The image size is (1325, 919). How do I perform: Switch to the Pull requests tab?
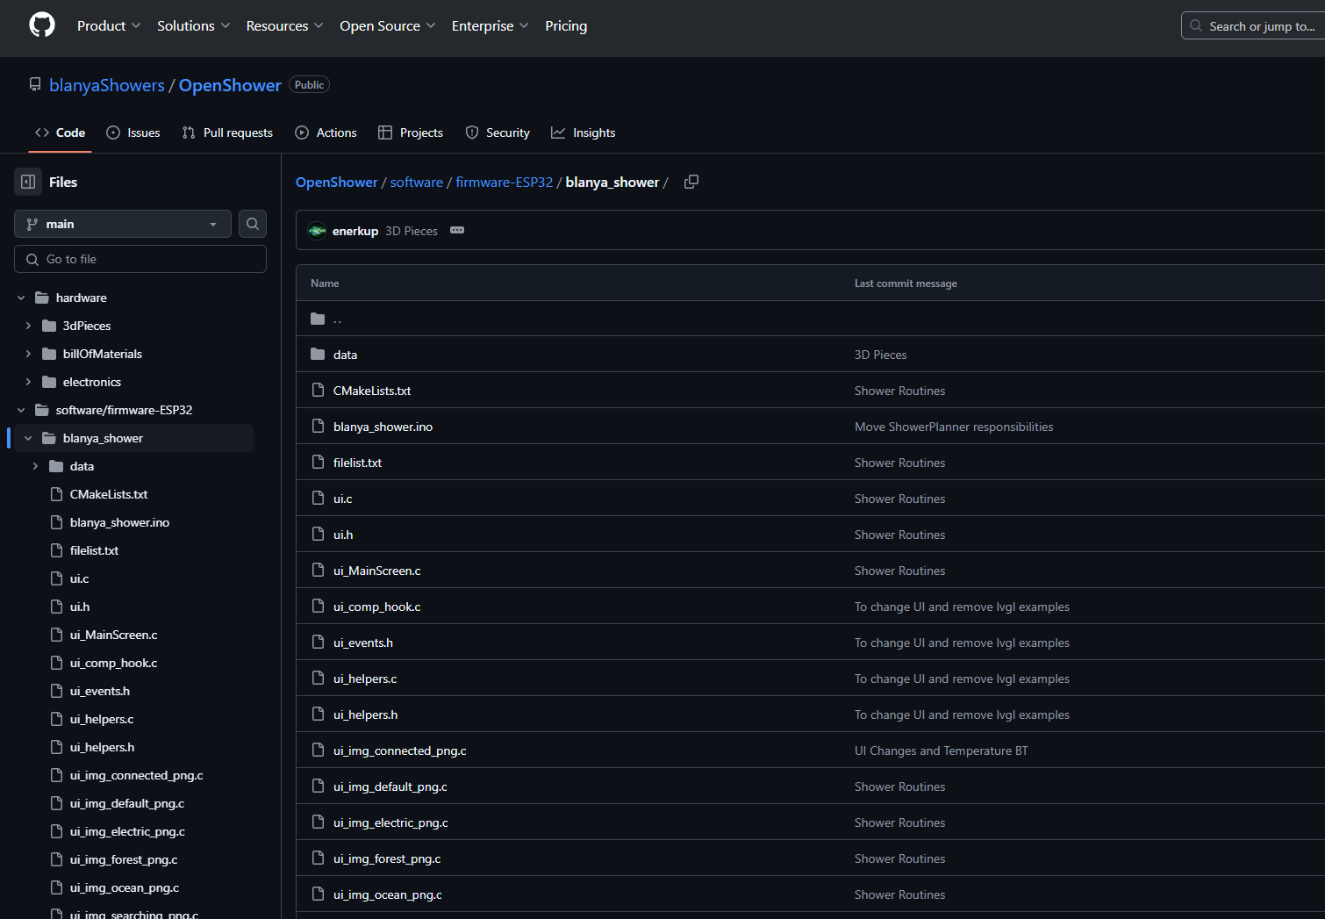point(227,133)
